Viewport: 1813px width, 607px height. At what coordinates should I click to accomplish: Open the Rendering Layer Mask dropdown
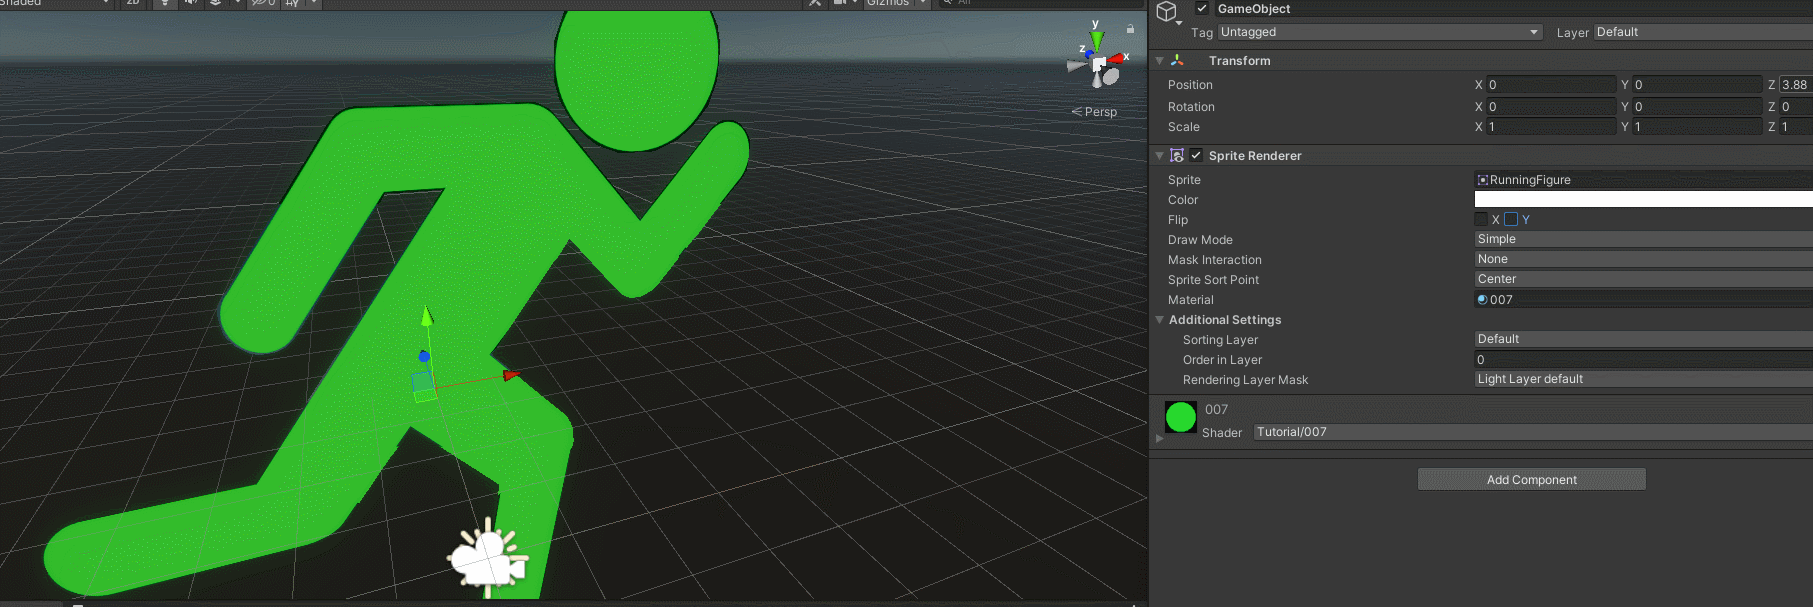(1644, 379)
